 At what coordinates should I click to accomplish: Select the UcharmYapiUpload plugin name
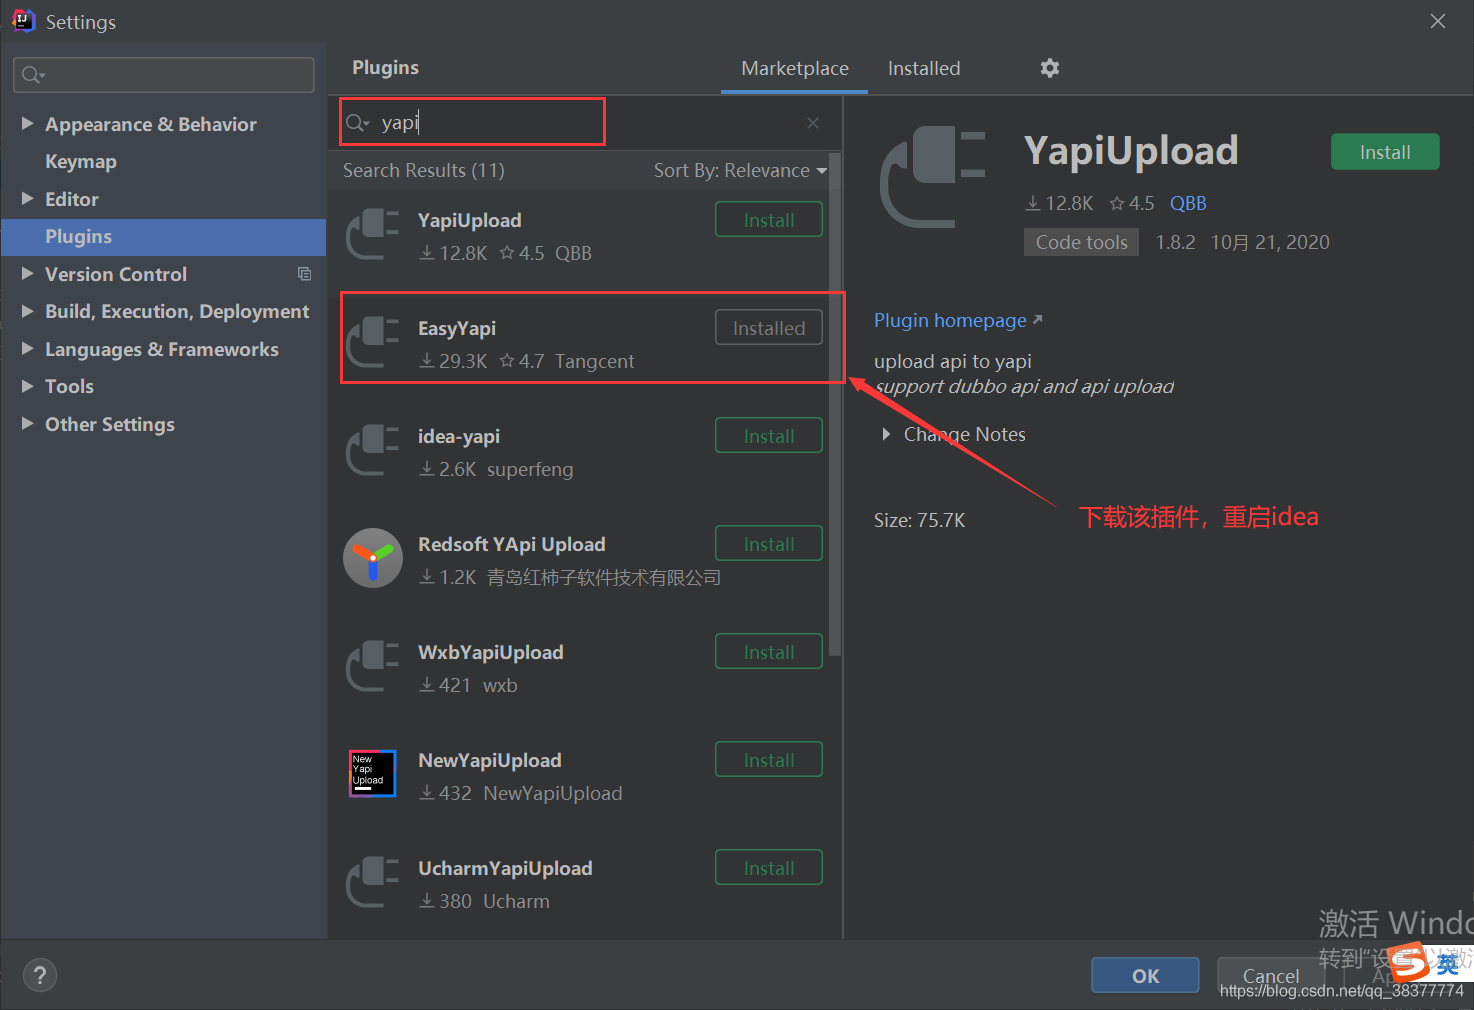(x=505, y=868)
